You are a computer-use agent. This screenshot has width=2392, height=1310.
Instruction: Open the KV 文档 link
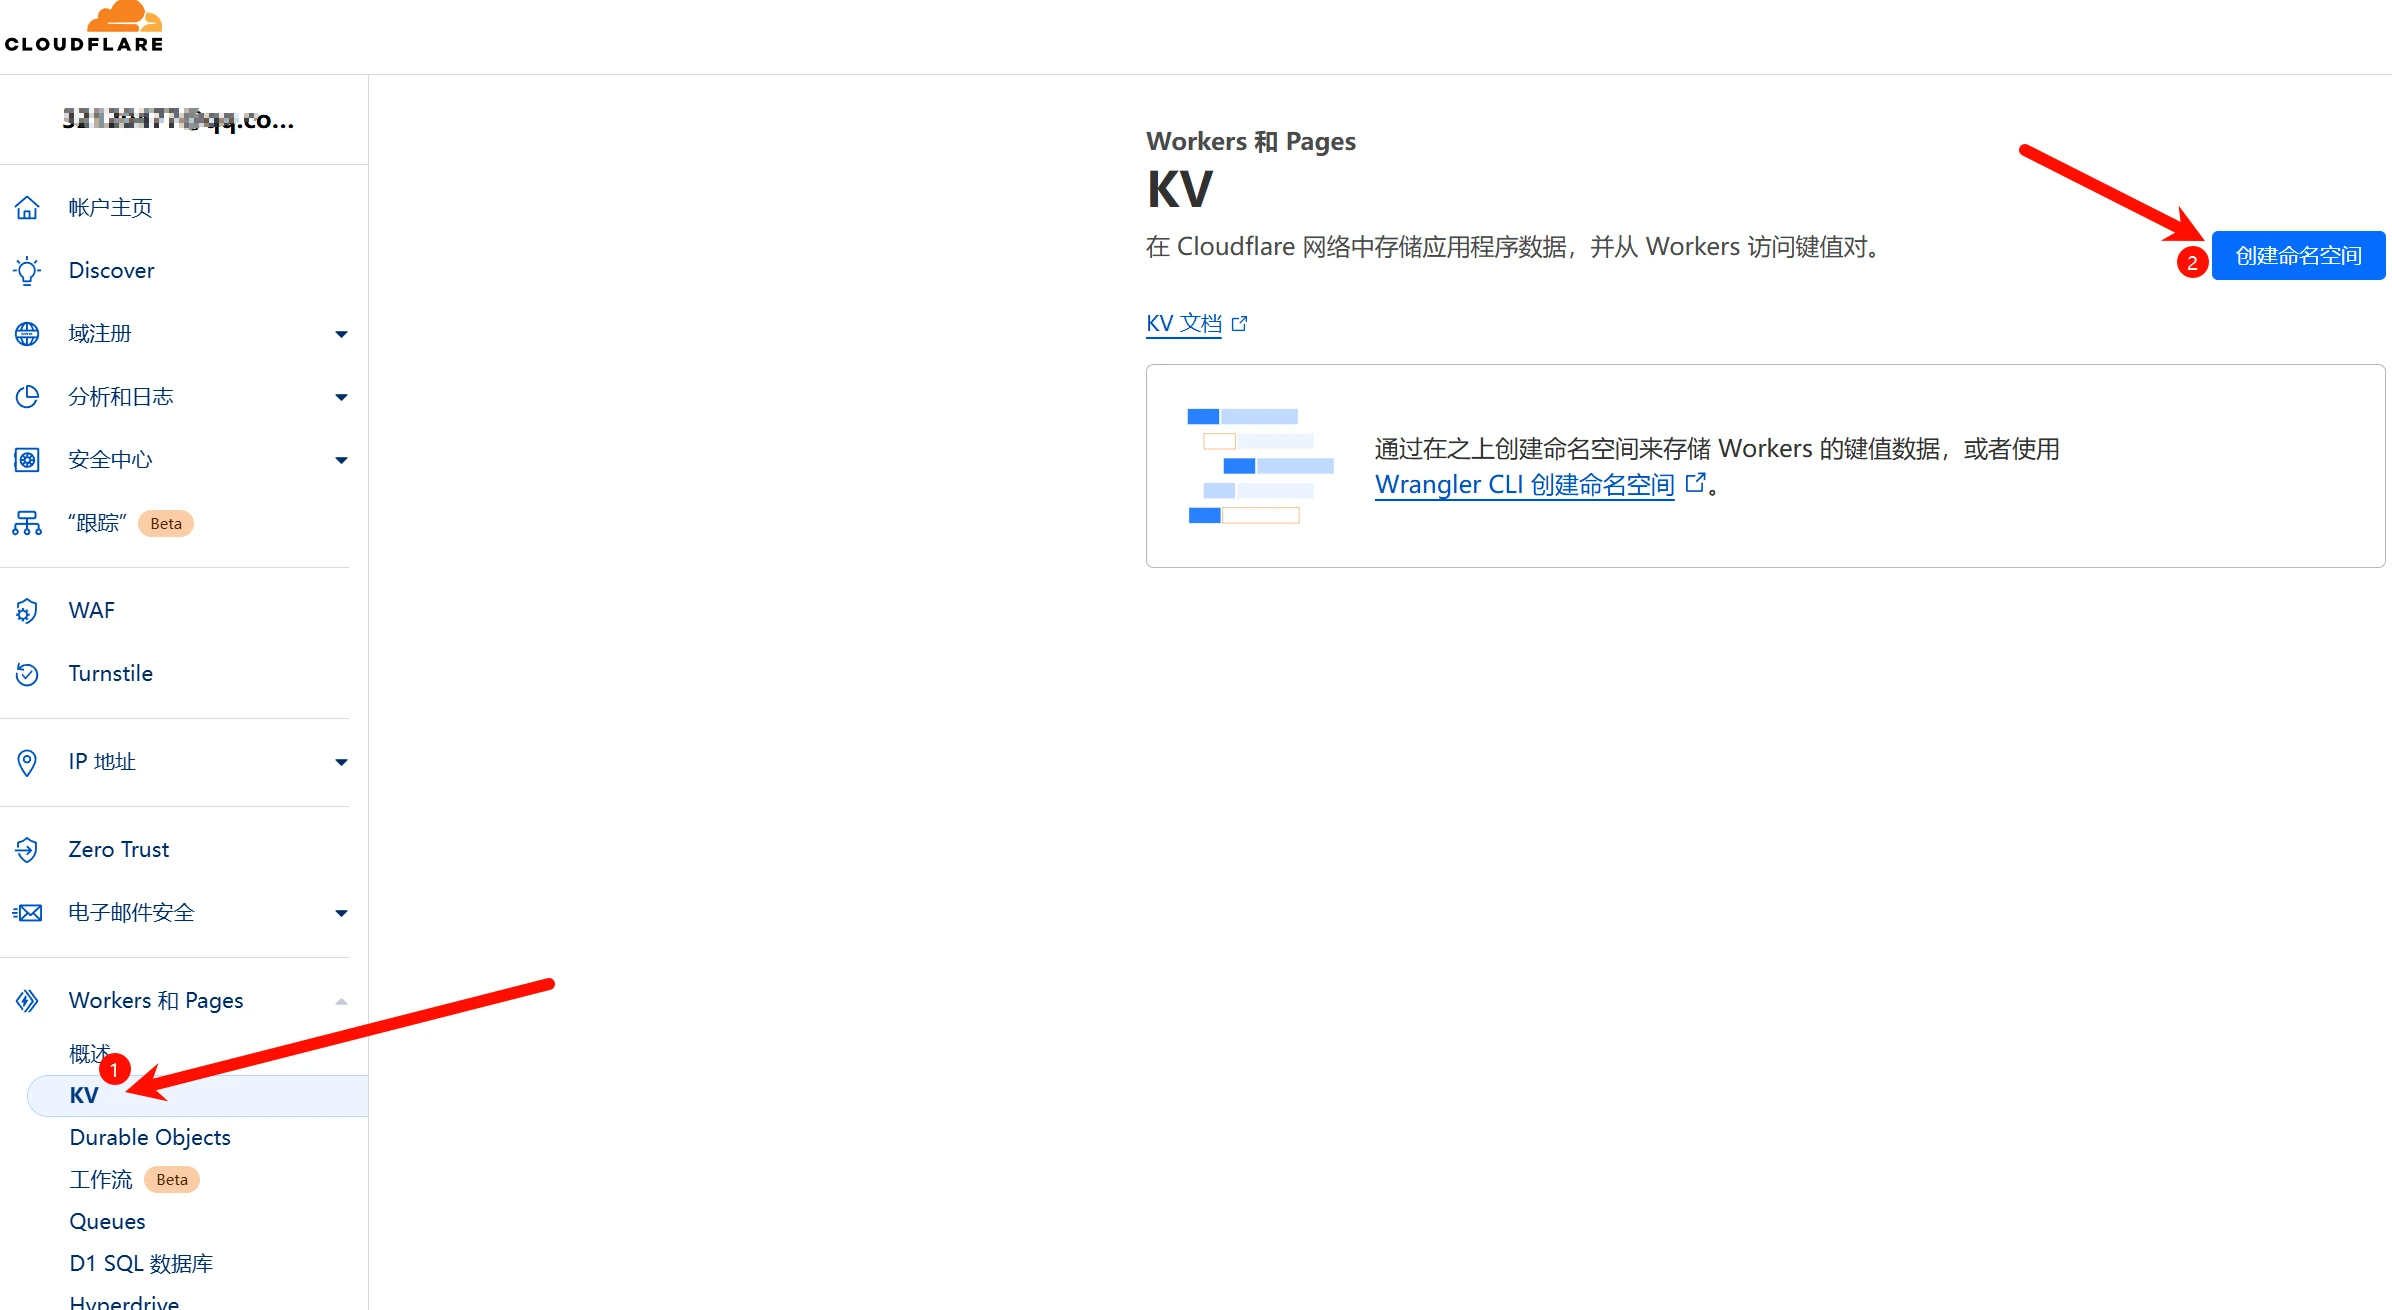[1184, 324]
